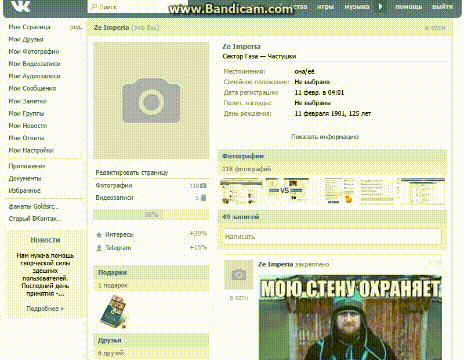Viewport: 464px width, 360px height.
Task: Open Мои Друзья in sidebar
Action: tap(26, 39)
